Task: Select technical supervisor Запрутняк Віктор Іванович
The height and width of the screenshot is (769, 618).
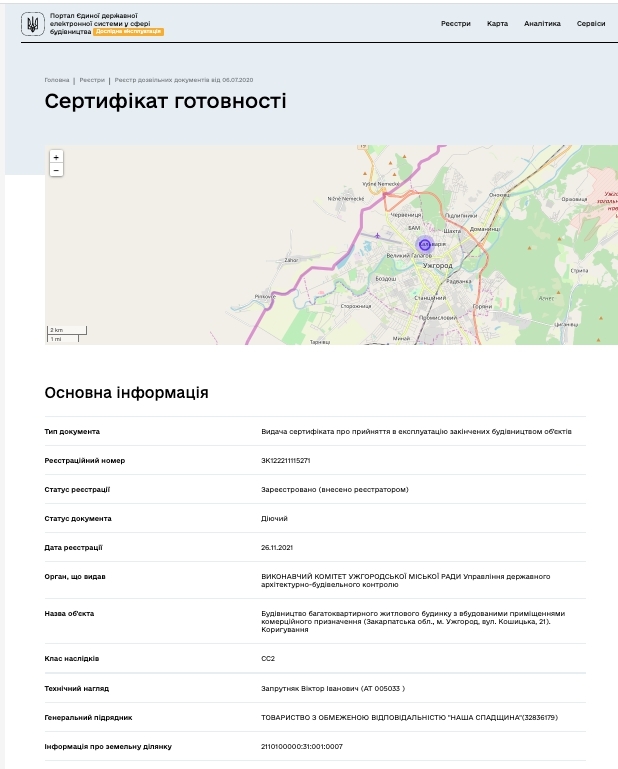Action: pyautogui.click(x=333, y=689)
